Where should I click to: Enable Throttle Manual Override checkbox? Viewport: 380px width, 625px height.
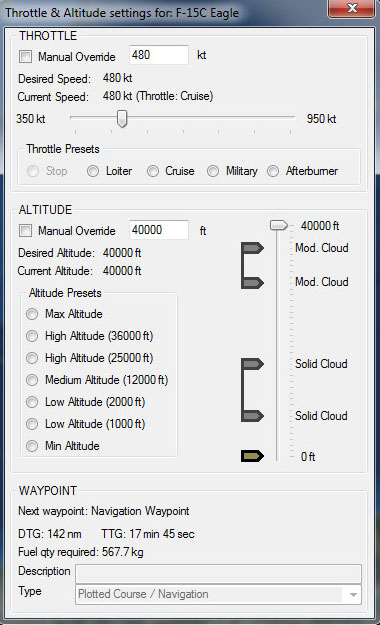point(26,57)
